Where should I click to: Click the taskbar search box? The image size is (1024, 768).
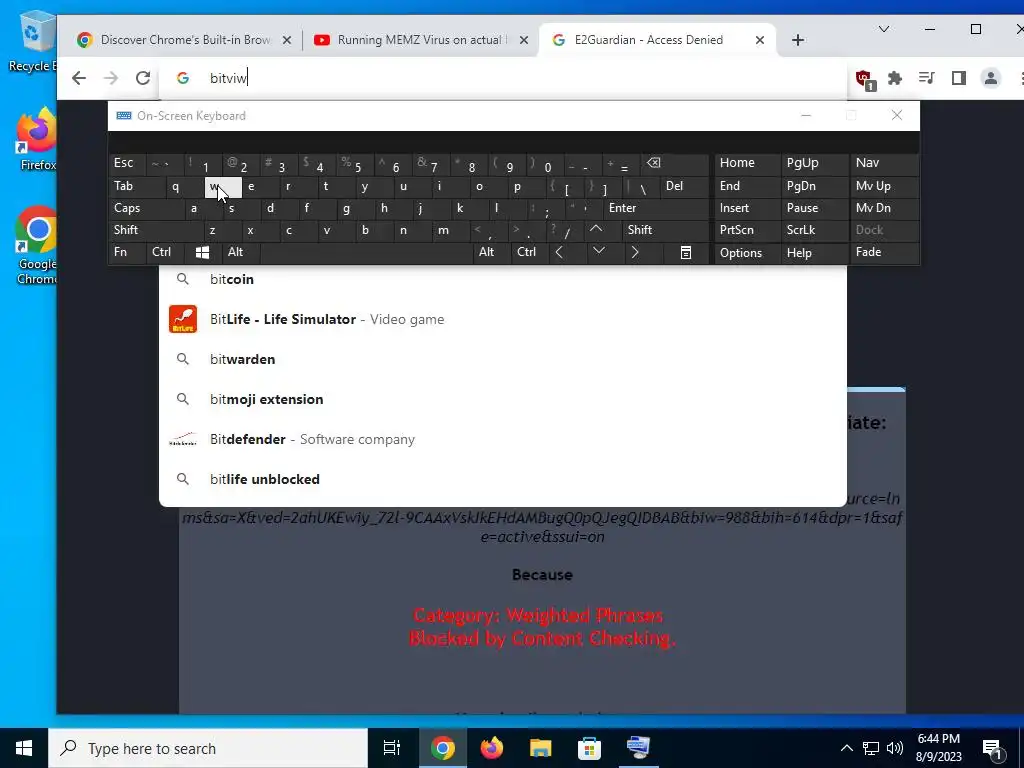click(208, 748)
